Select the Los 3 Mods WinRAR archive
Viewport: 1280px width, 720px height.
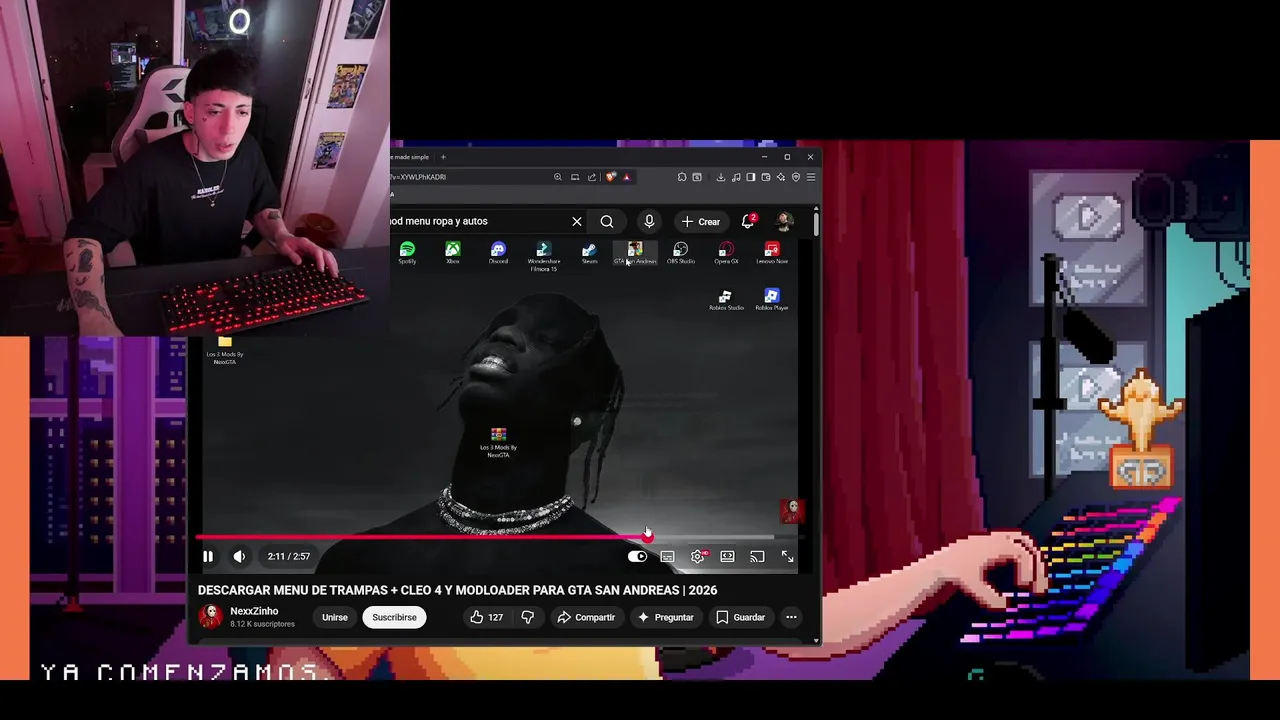498,442
